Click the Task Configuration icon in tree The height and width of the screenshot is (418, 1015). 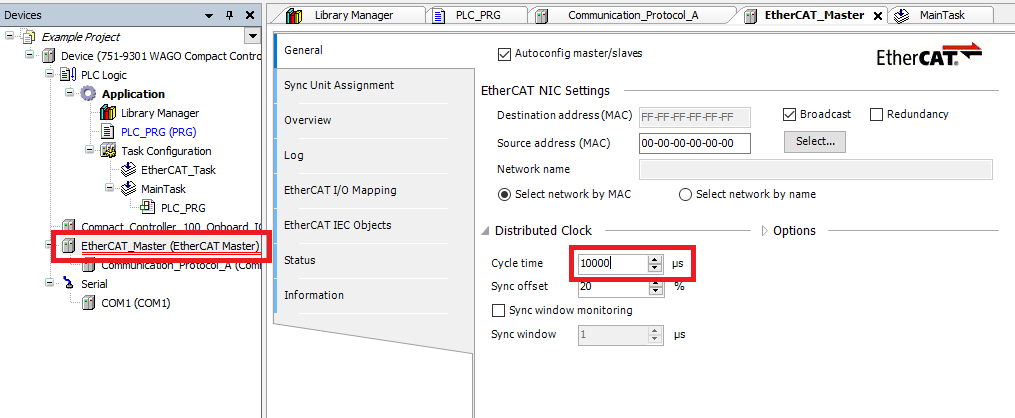(109, 151)
